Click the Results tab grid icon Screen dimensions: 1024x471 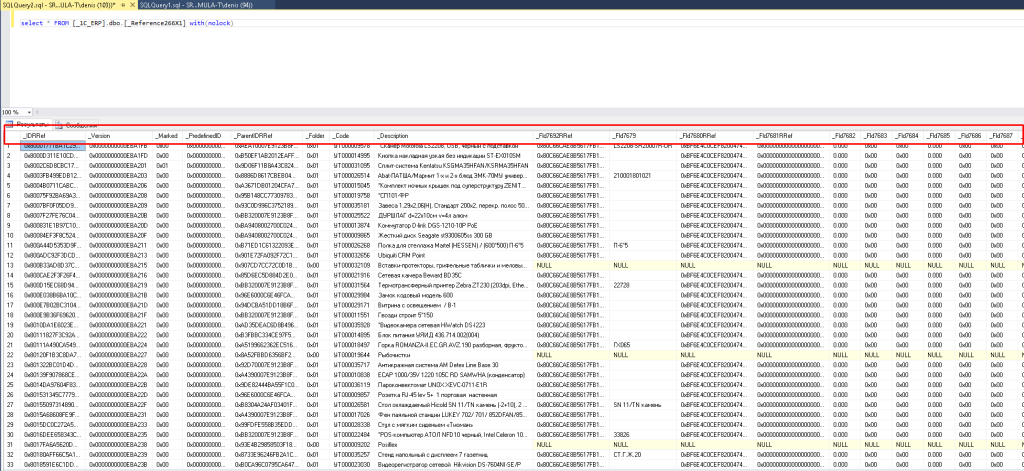coord(9,124)
